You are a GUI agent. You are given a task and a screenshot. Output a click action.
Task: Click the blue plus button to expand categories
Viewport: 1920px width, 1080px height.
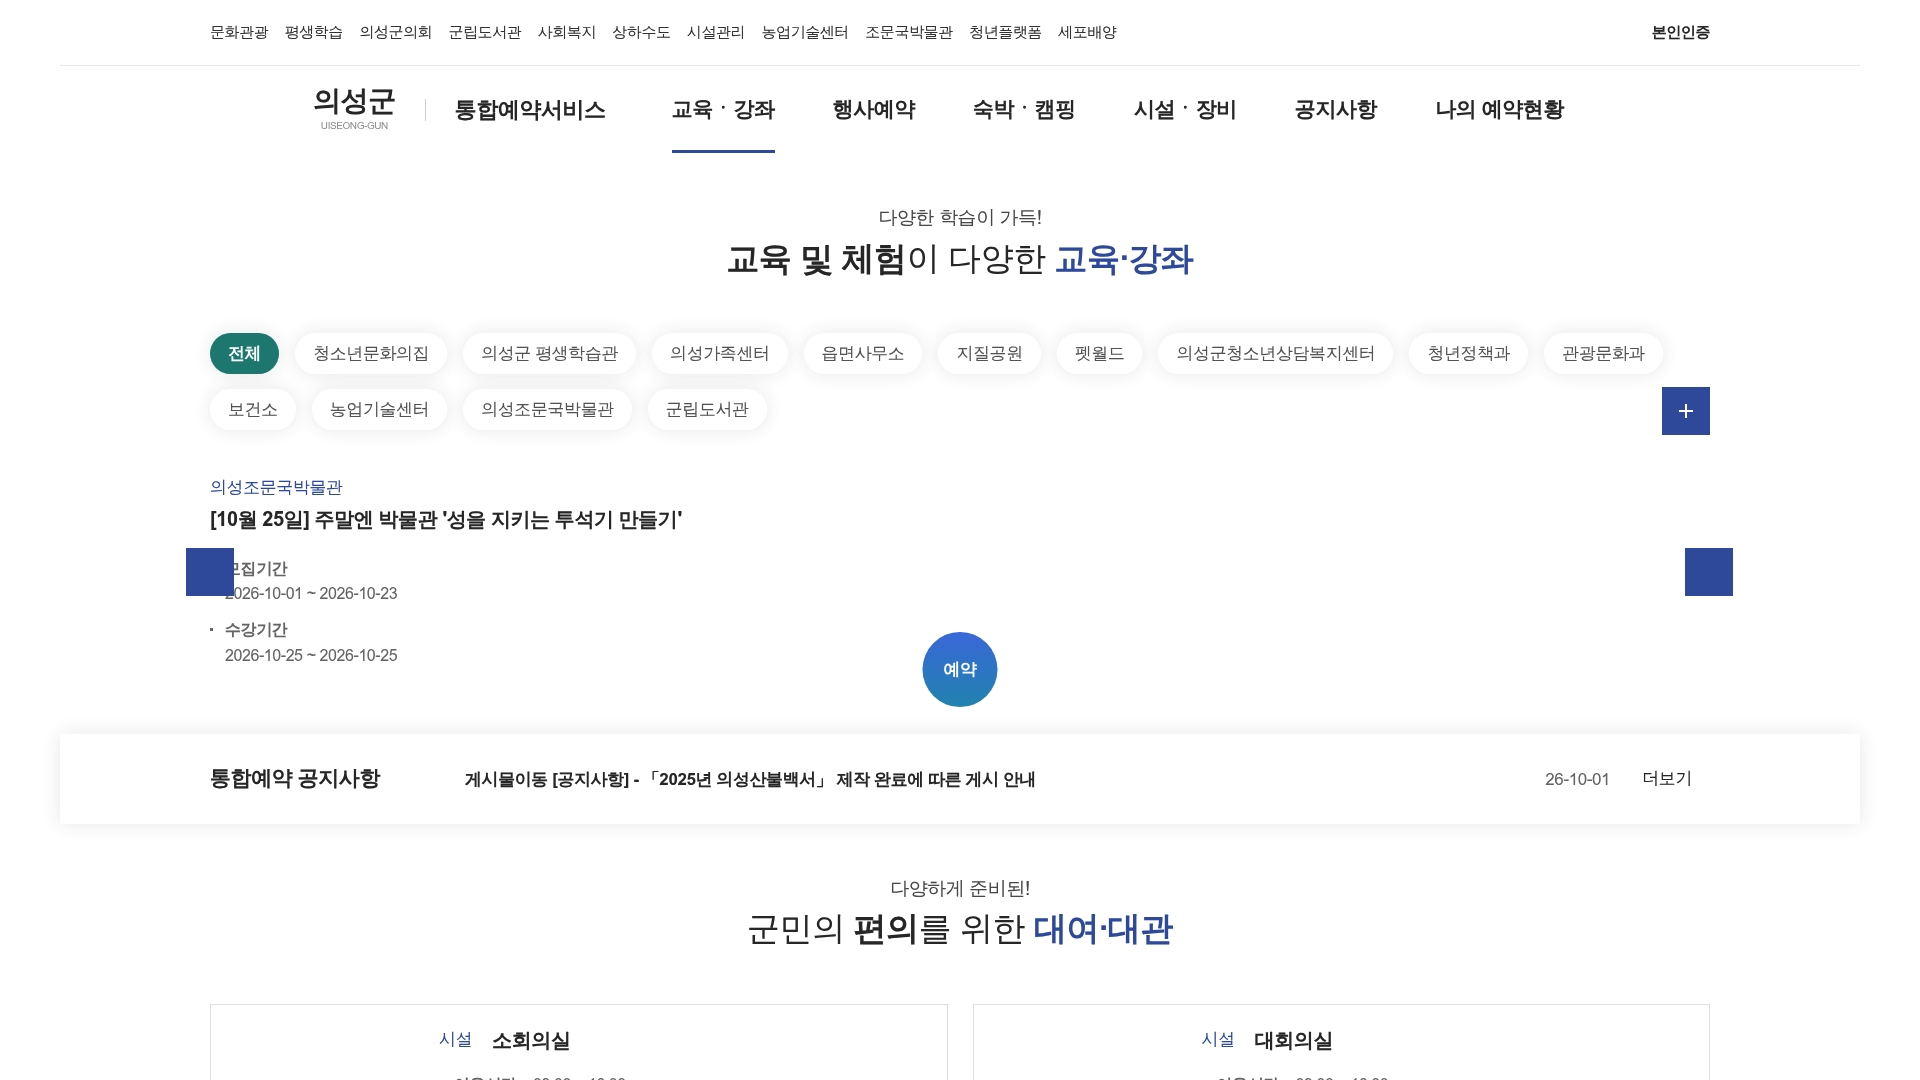point(1685,411)
